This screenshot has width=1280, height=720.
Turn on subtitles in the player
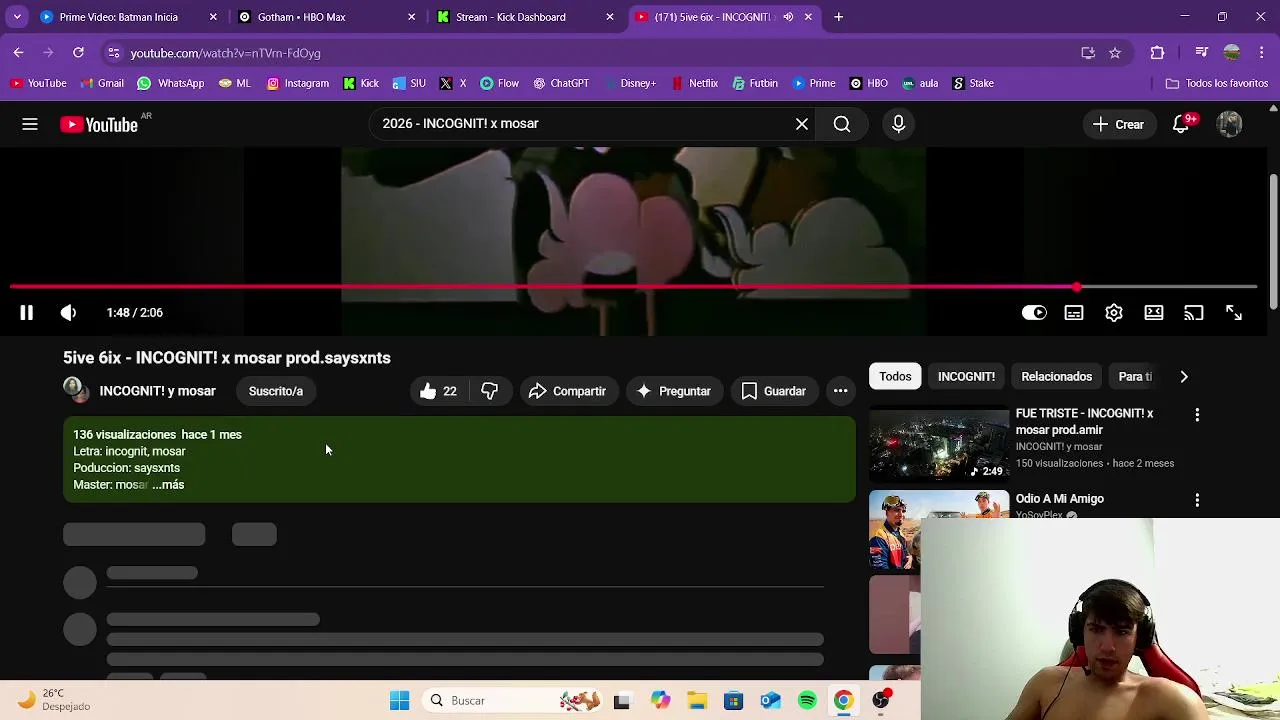1074,313
